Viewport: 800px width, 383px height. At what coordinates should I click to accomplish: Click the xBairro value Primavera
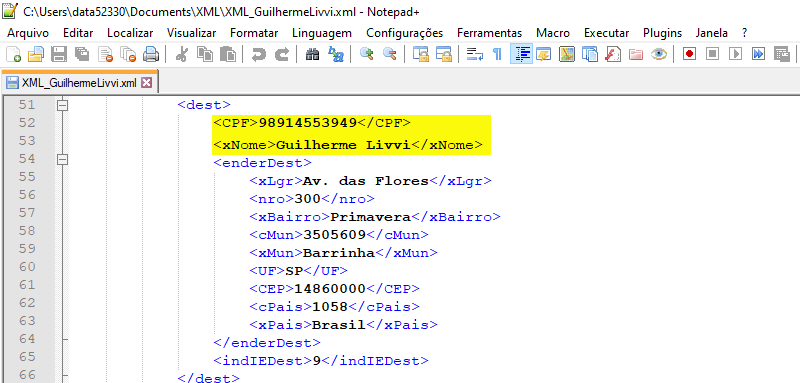point(370,217)
